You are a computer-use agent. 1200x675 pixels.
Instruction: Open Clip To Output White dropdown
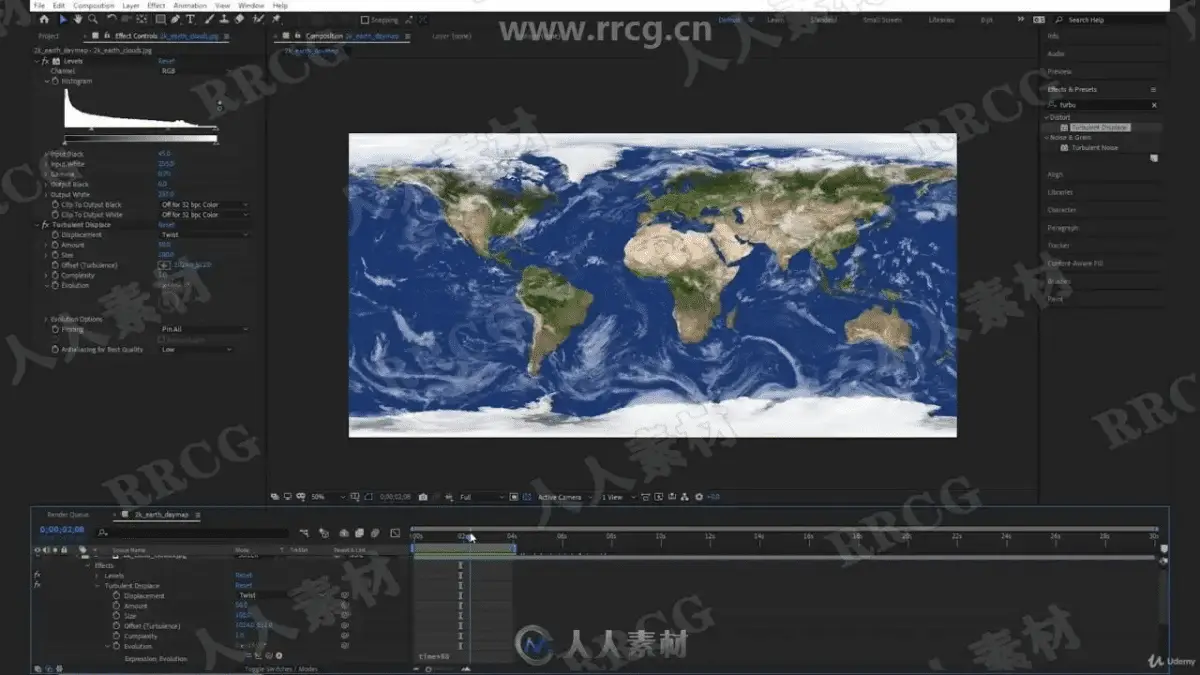click(204, 215)
